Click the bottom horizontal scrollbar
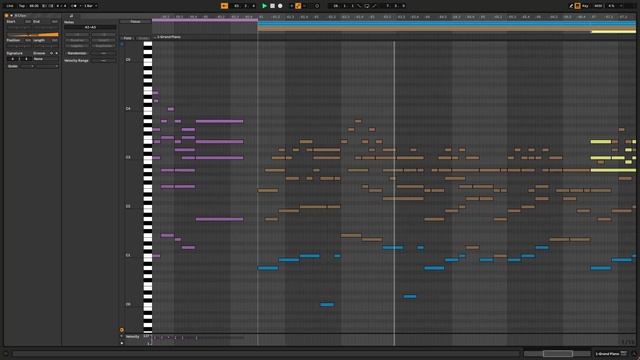Image resolution: width=640 pixels, height=360 pixels. point(266,353)
